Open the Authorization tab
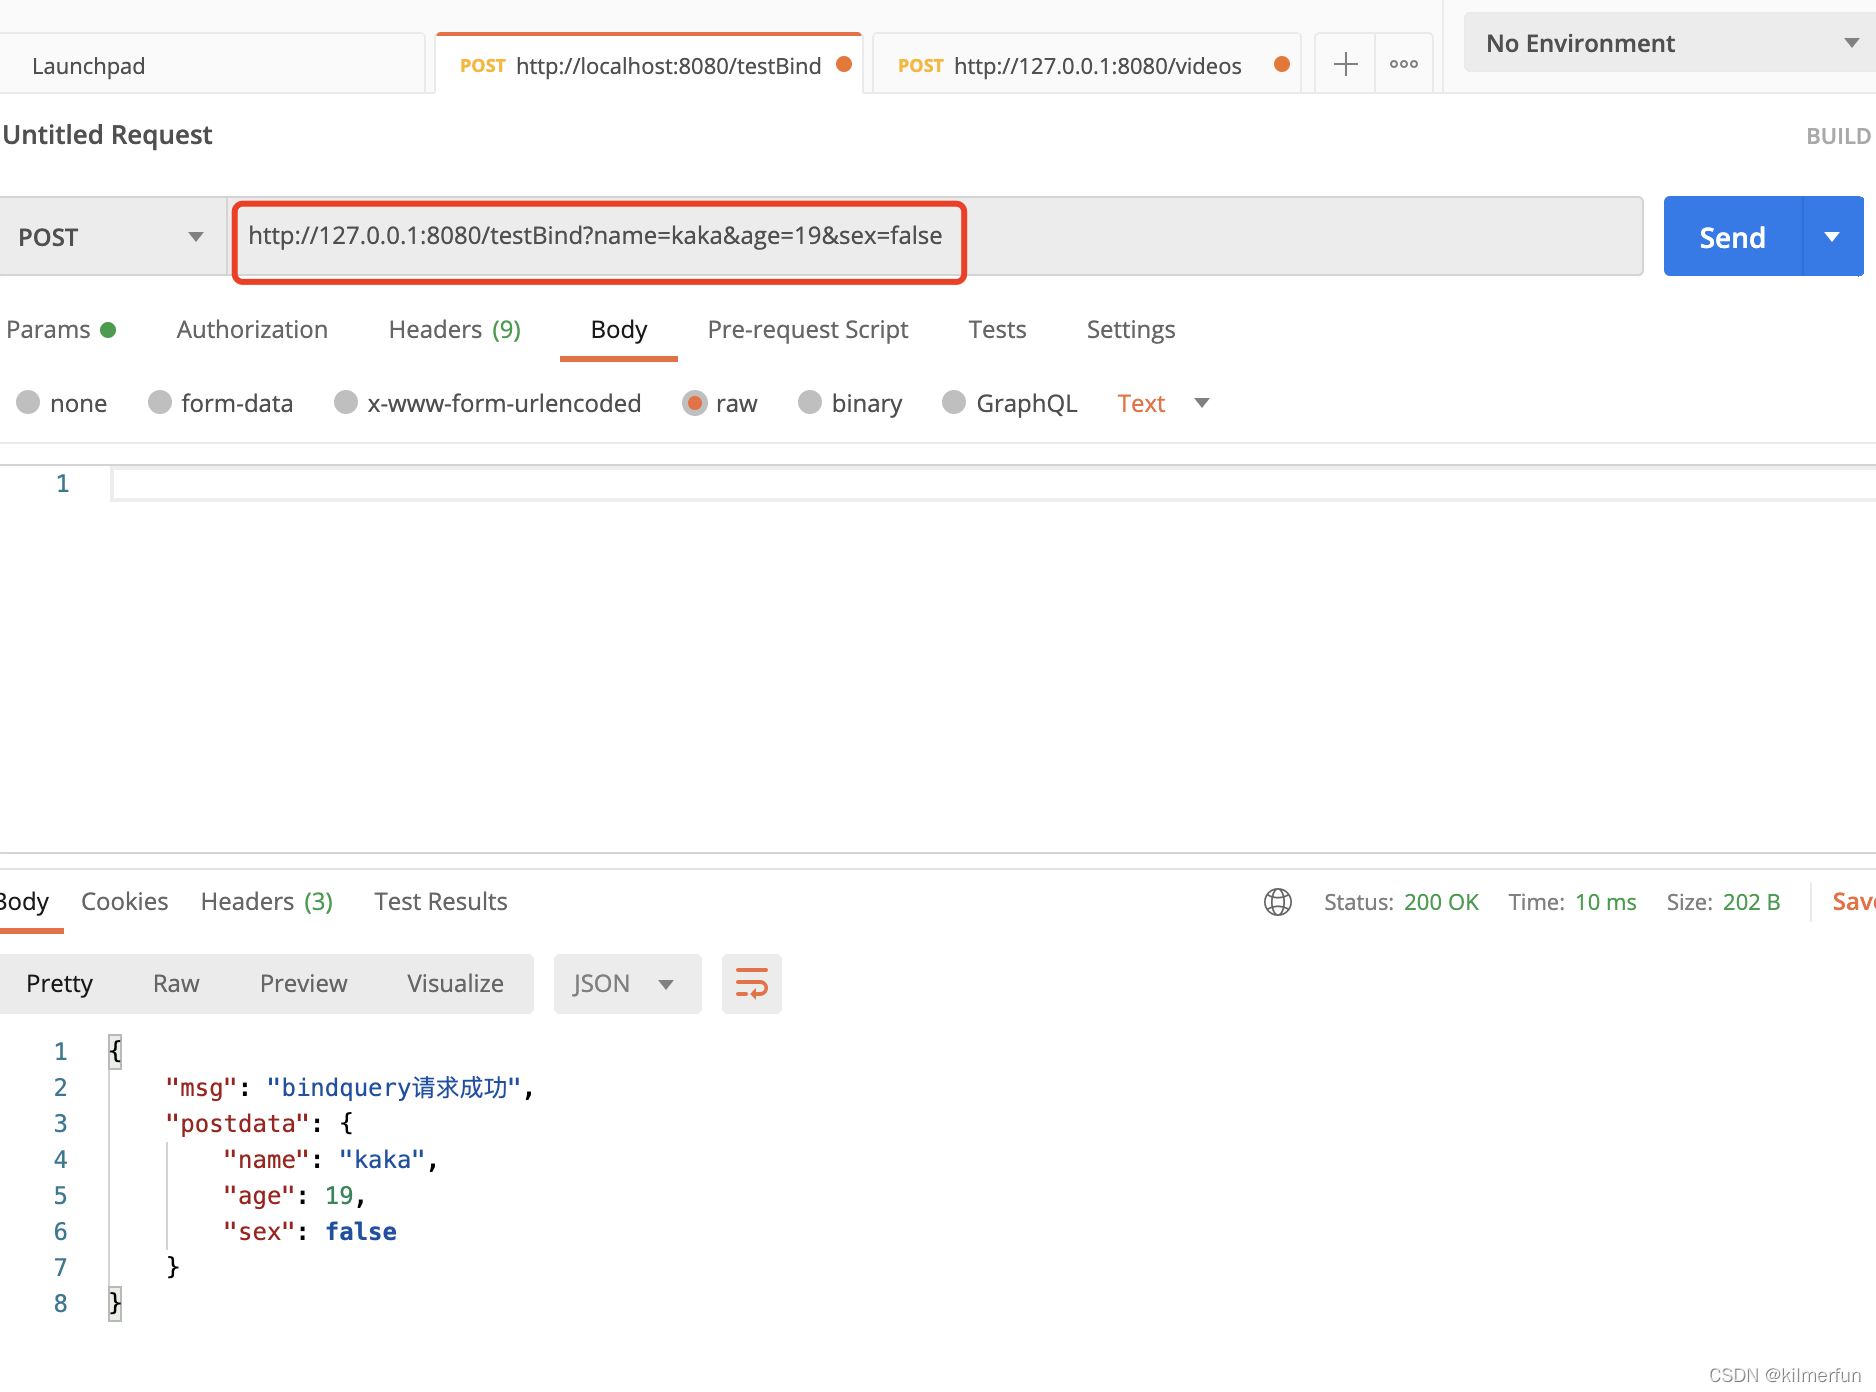The width and height of the screenshot is (1876, 1392). click(x=252, y=329)
